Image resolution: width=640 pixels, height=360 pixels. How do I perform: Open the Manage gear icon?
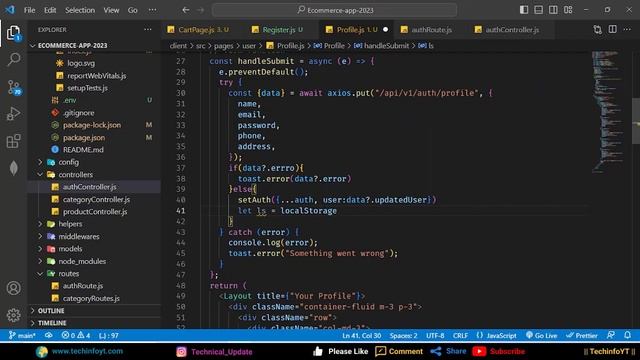(x=13, y=315)
